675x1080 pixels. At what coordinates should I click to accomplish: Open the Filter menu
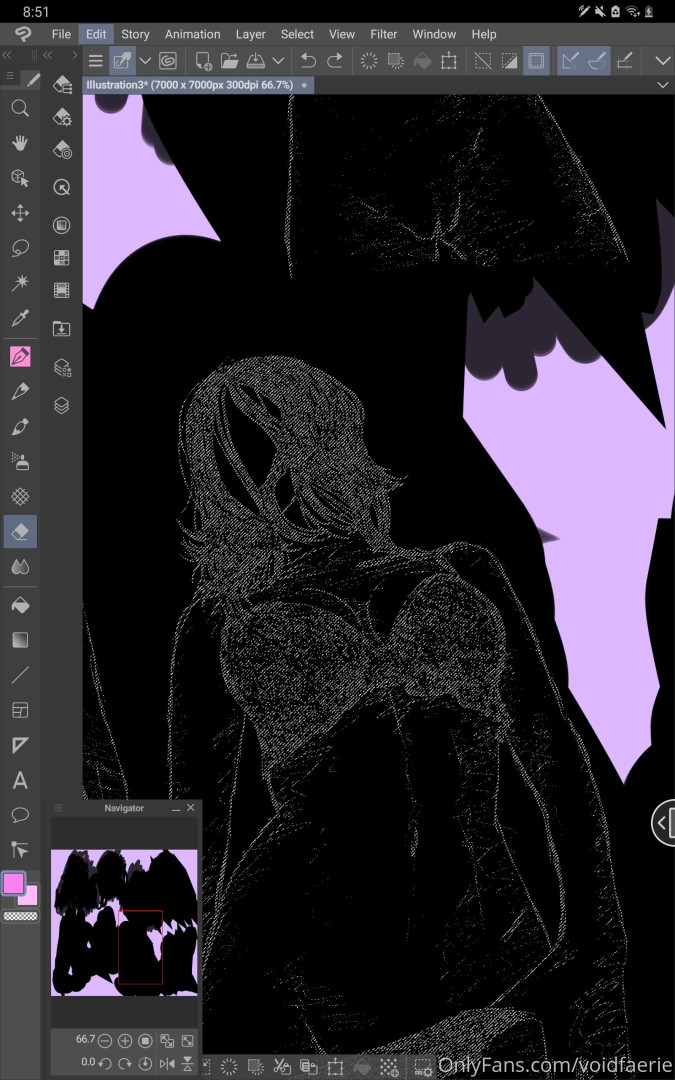(383, 34)
